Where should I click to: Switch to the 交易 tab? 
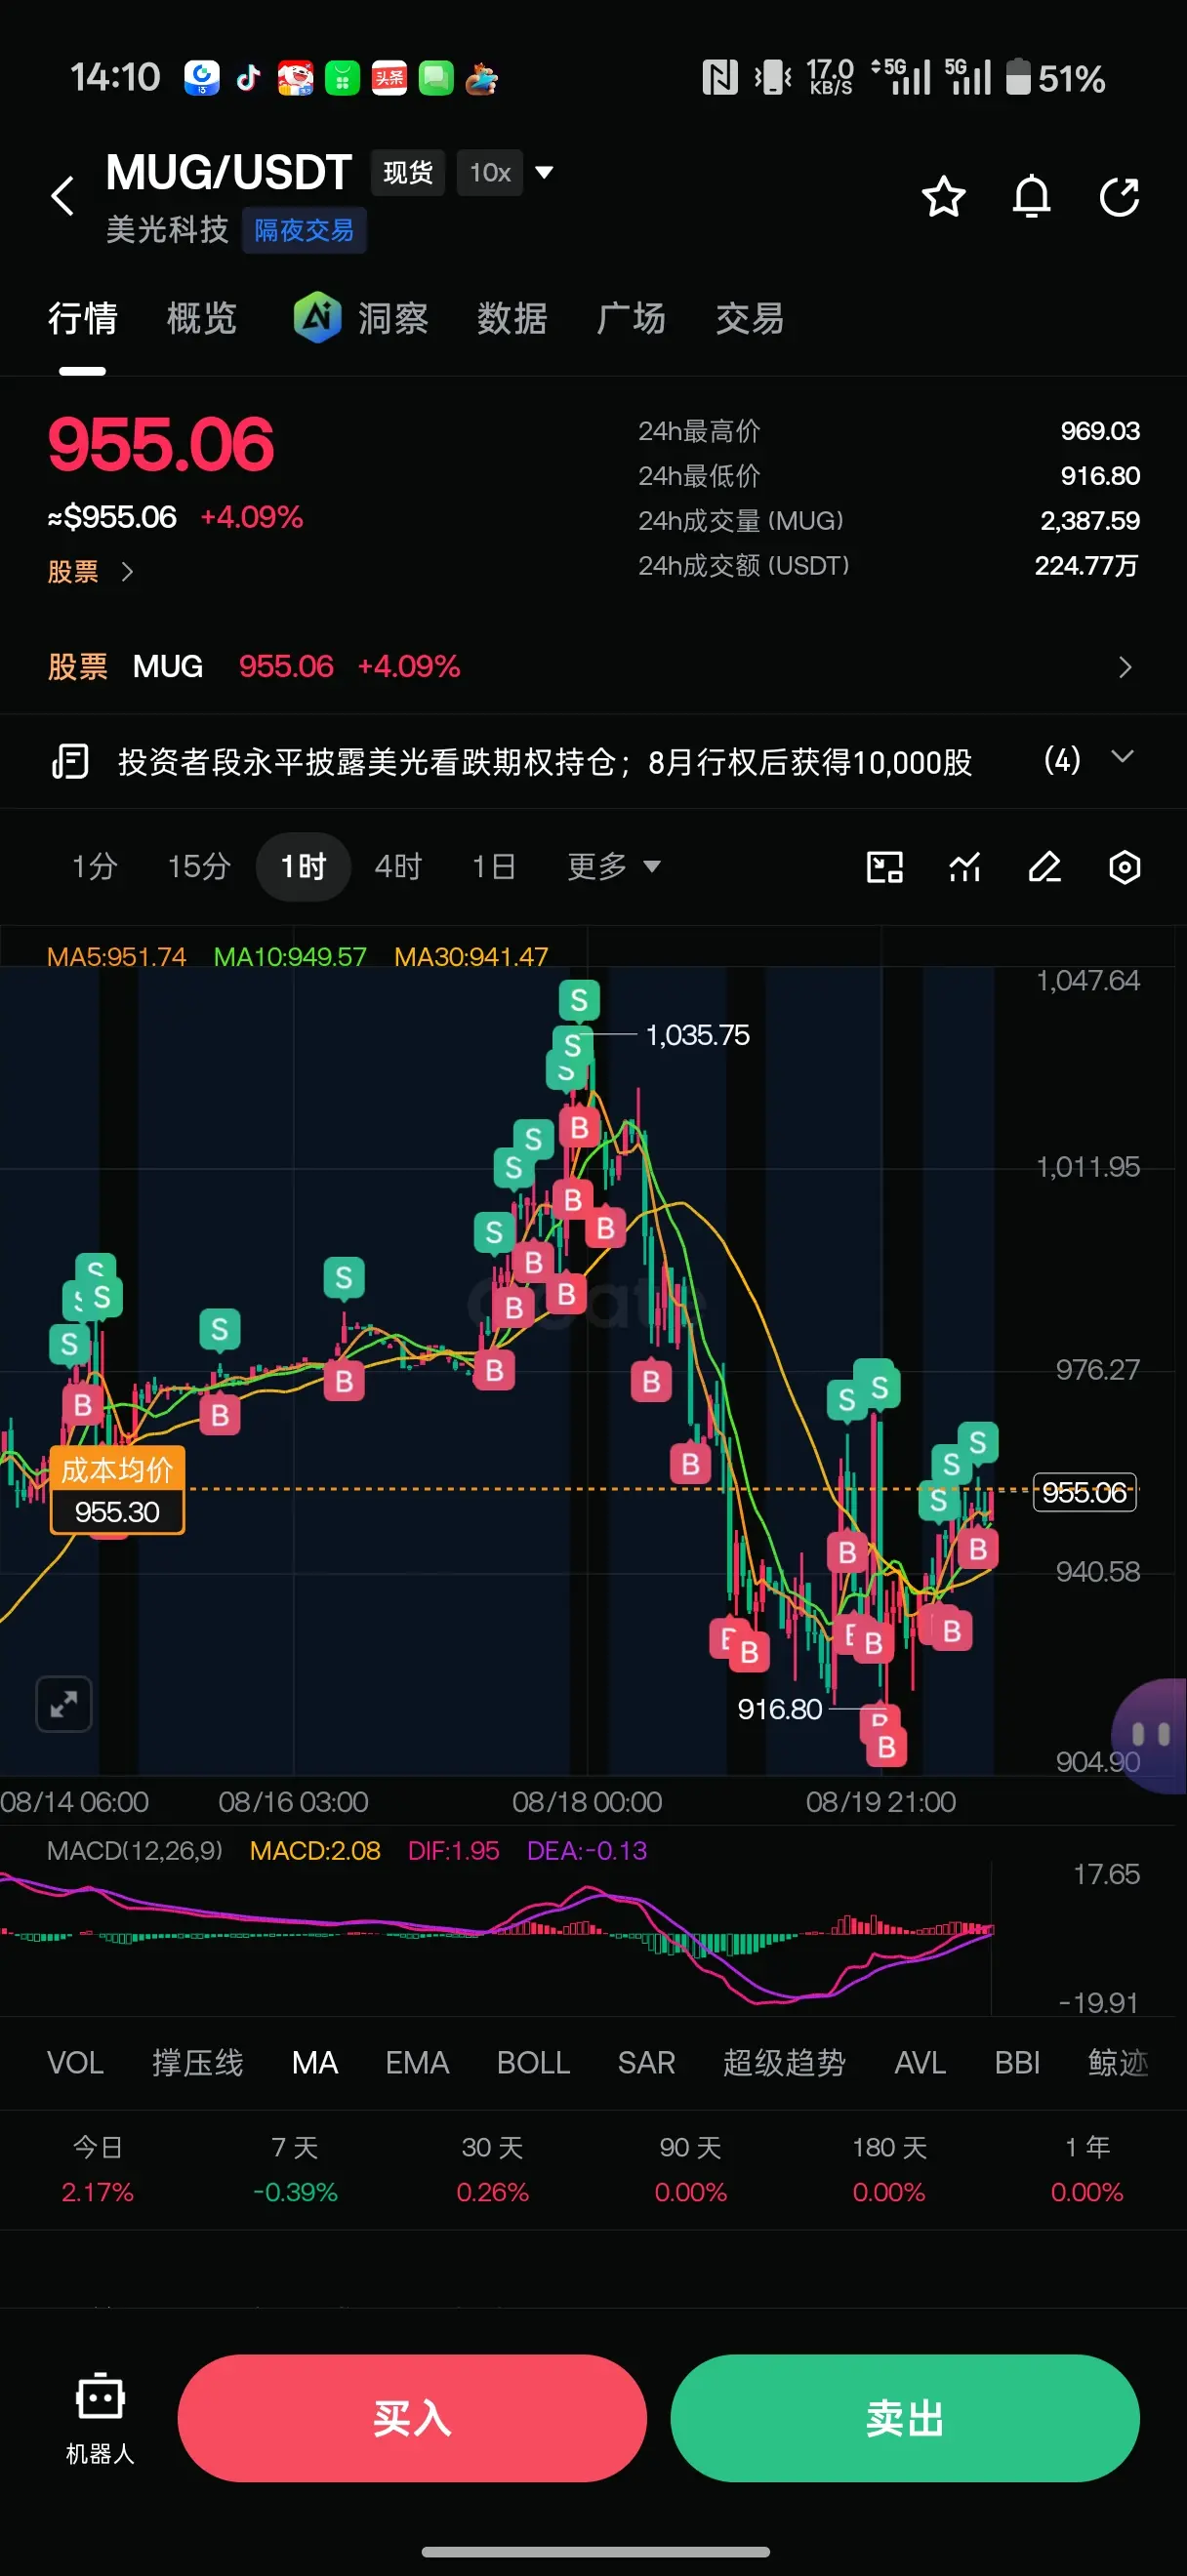750,318
